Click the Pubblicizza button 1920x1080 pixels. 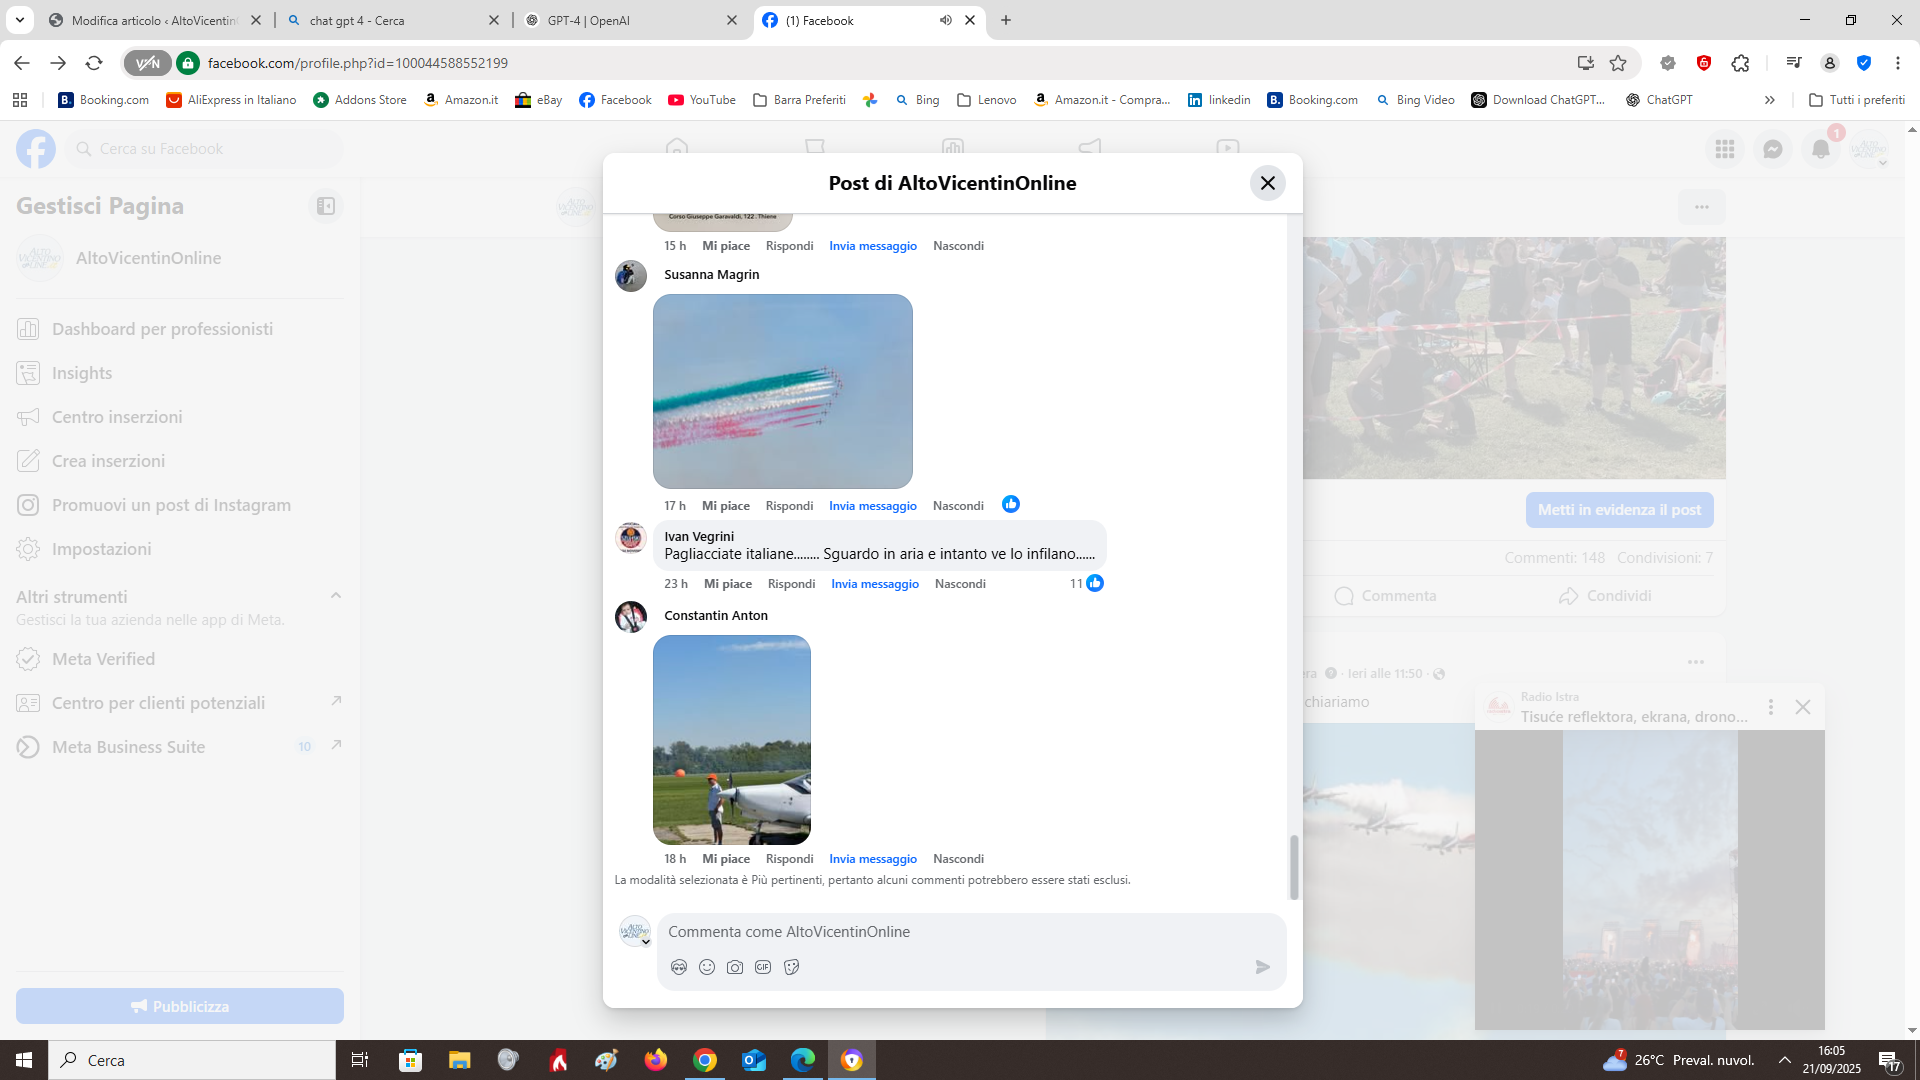[180, 1006]
